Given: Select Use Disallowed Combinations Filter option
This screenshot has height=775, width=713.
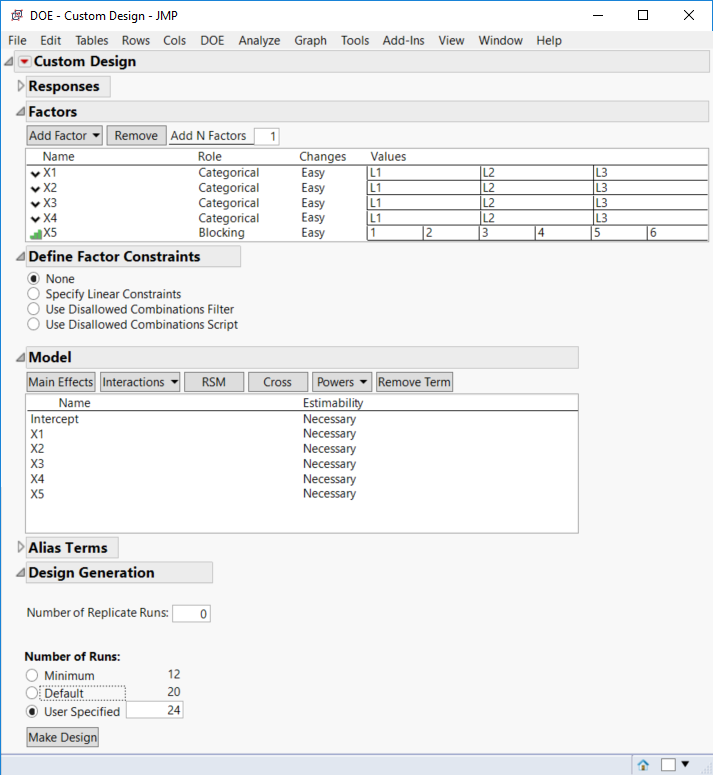Looking at the screenshot, I should point(33,309).
